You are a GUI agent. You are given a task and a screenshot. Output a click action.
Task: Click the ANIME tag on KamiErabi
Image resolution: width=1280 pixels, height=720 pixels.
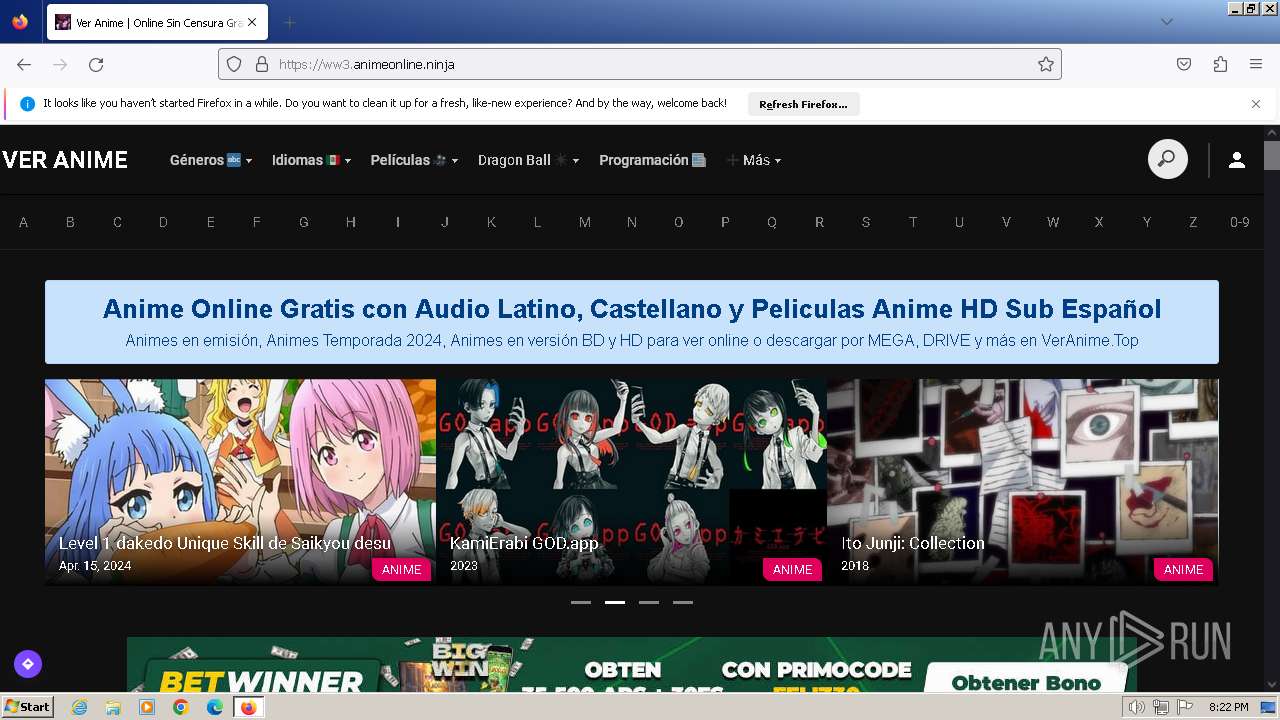pos(792,569)
